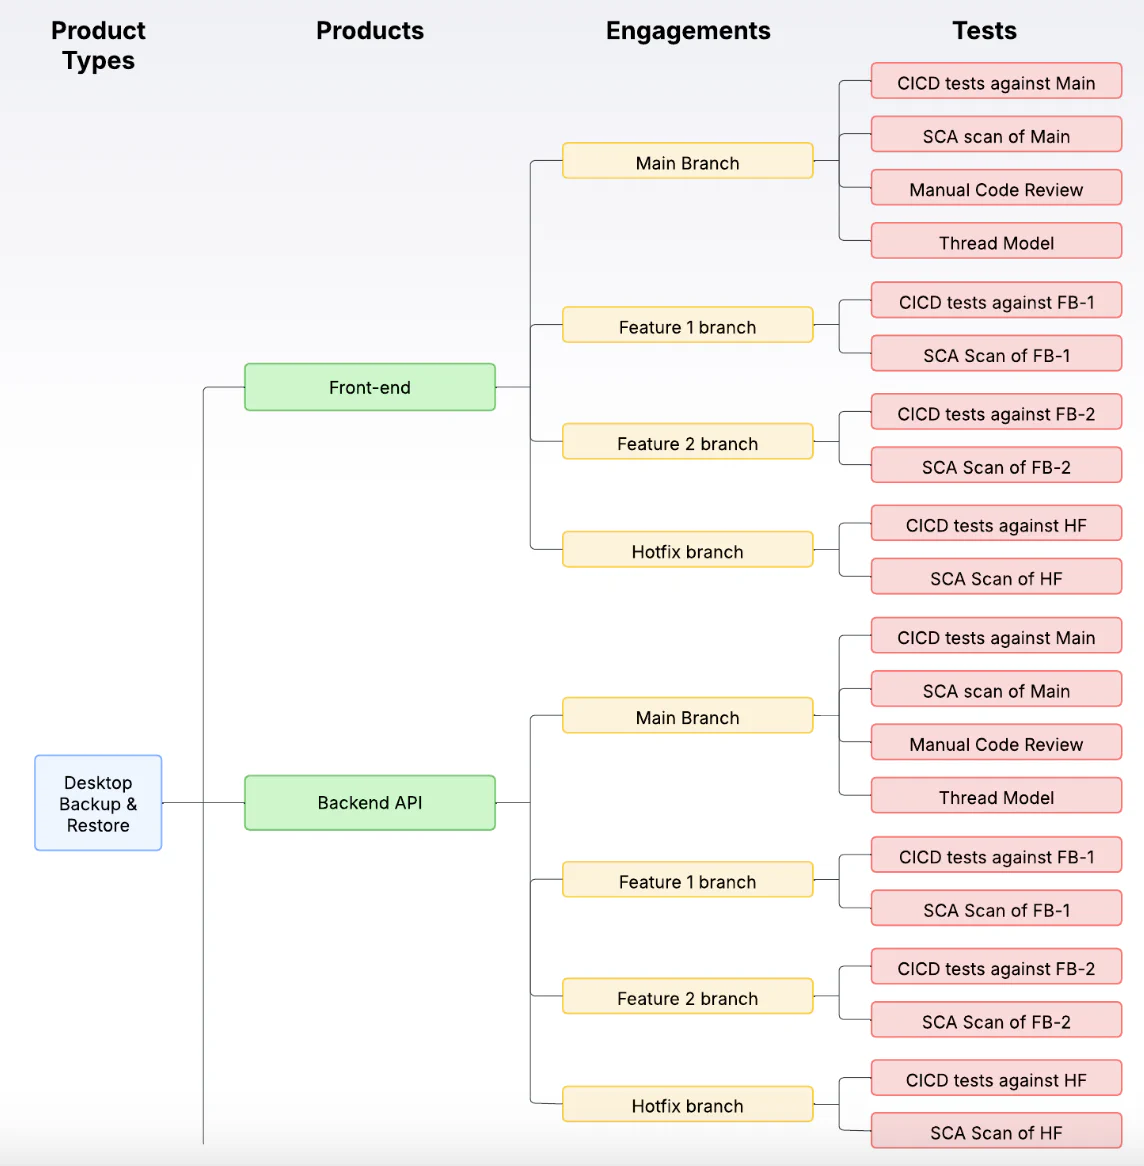Viewport: 1144px width, 1166px height.
Task: Select Front-end's Hotfix branch box
Action: 687,550
